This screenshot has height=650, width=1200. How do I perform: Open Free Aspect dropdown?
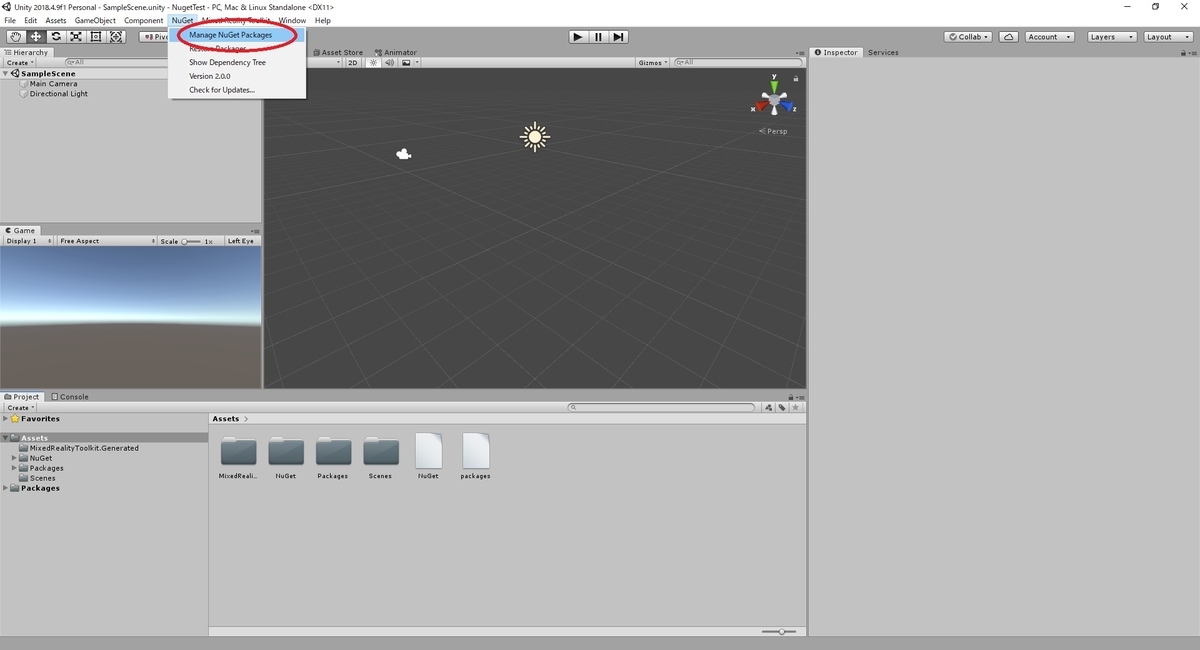107,241
